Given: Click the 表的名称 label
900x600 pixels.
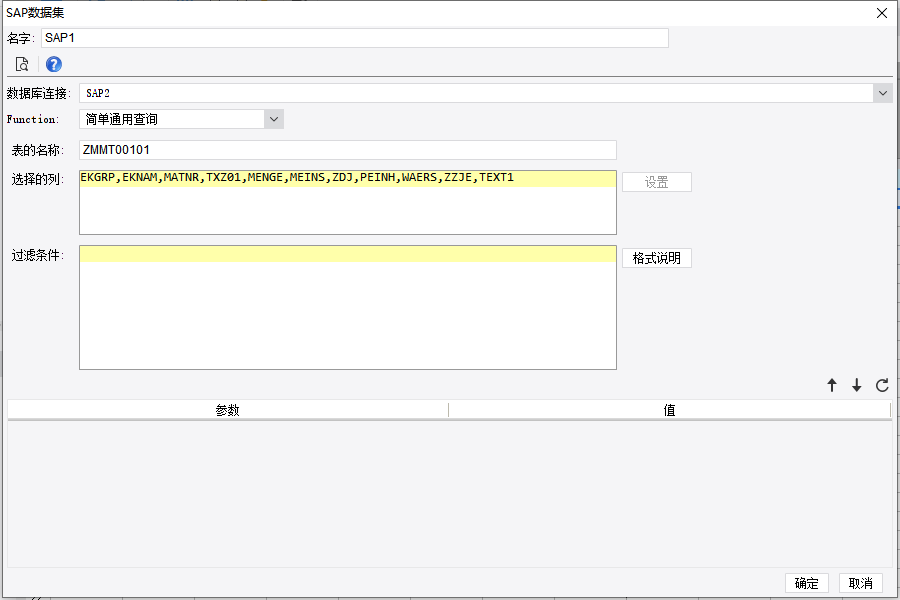Looking at the screenshot, I should click(38, 150).
